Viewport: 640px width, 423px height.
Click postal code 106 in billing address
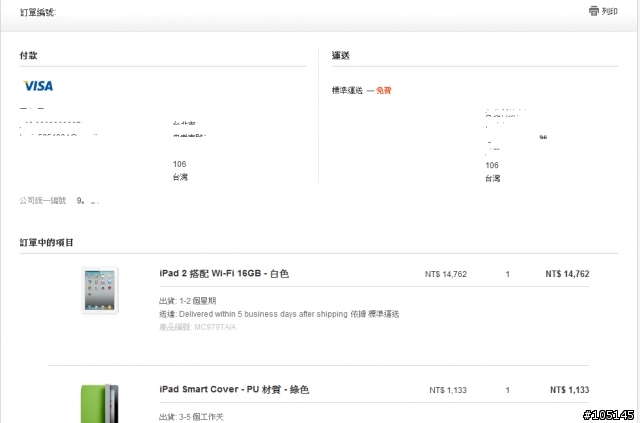(x=179, y=164)
